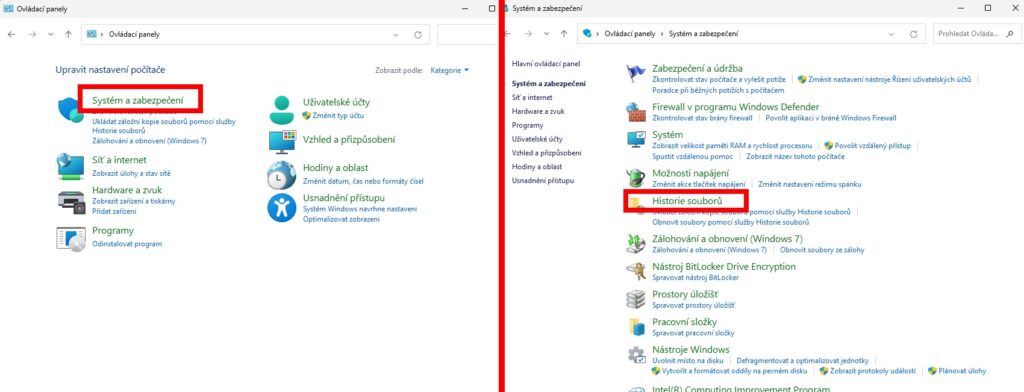Screen dimensions: 1024x392
Task: Click Ovládací panely in the right window breadcrumb
Action: click(x=630, y=34)
